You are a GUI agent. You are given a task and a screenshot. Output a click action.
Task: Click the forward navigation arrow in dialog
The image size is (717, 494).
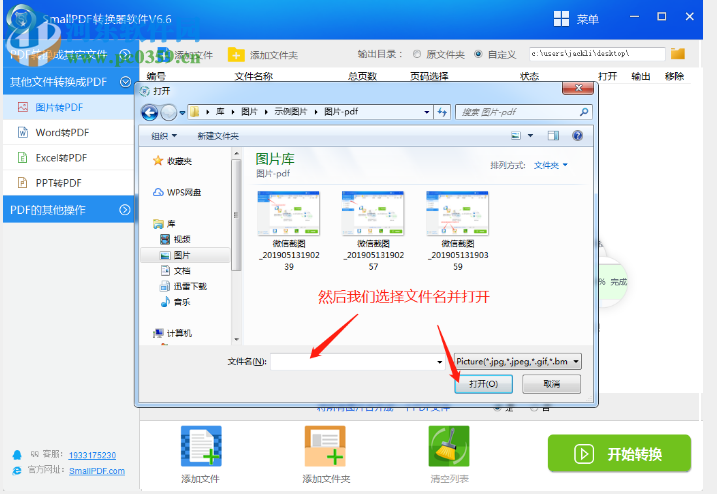(168, 112)
